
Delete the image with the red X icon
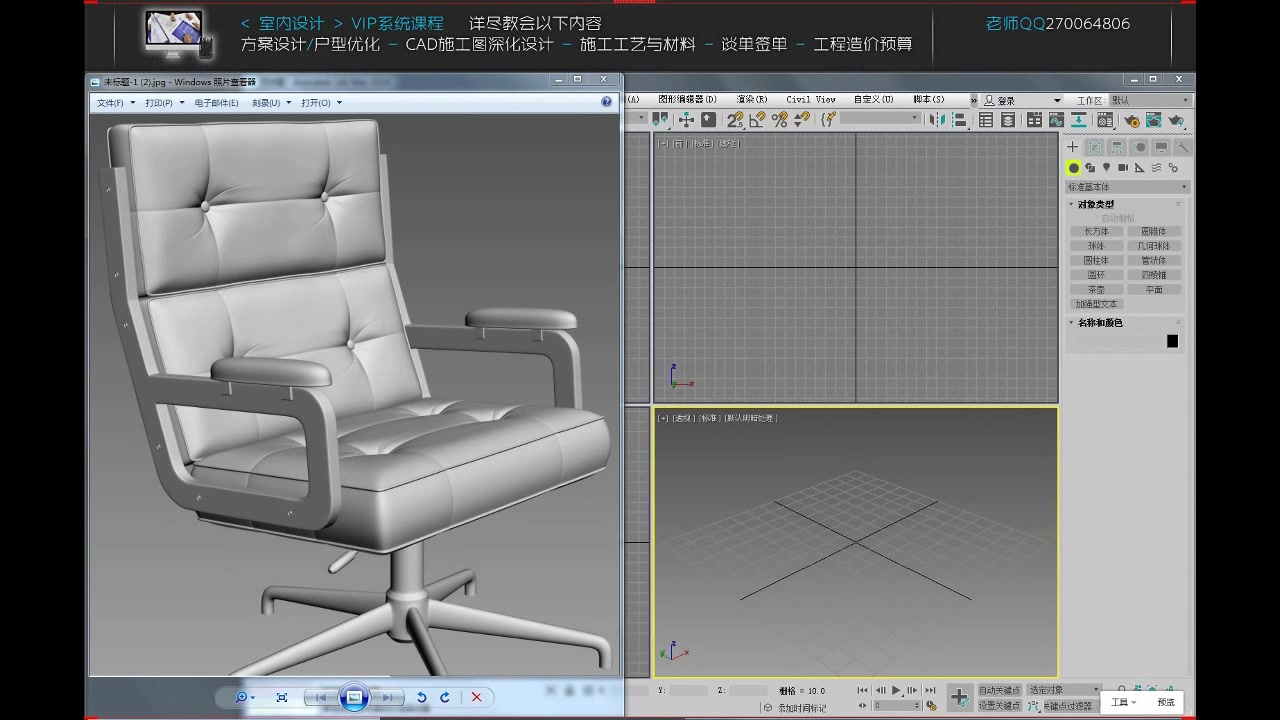(476, 697)
